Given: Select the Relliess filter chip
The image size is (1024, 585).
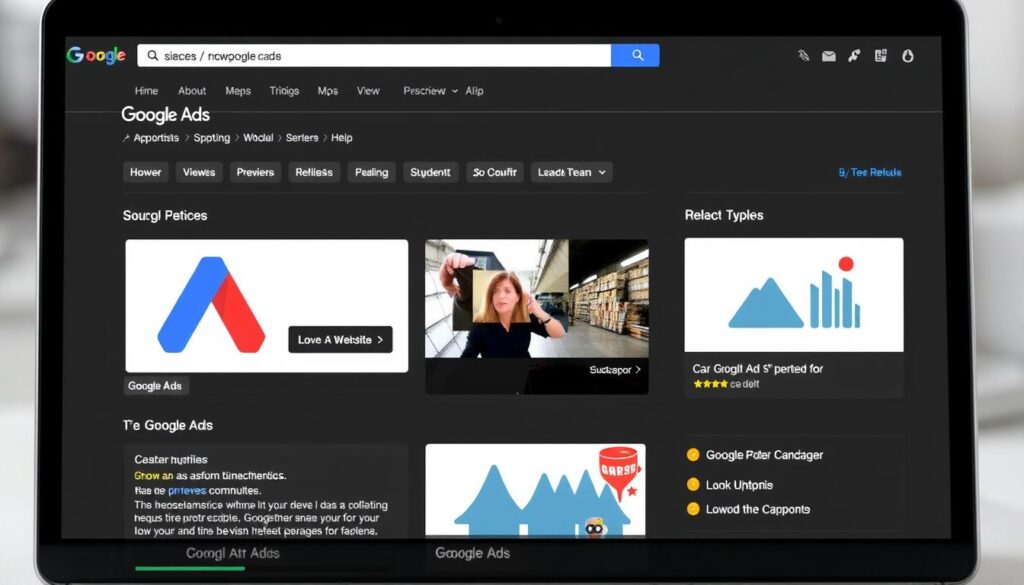Looking at the screenshot, I should point(314,172).
